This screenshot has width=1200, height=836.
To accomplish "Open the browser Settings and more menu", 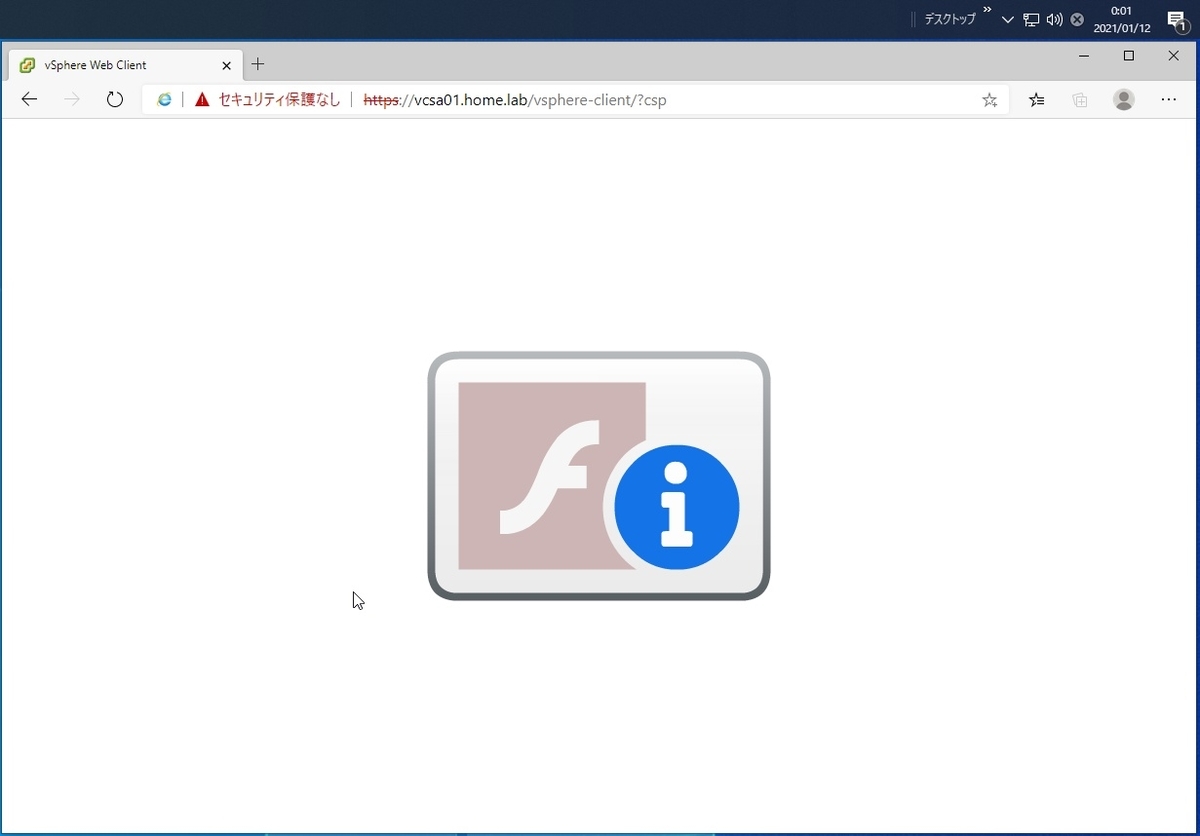I will click(x=1169, y=99).
